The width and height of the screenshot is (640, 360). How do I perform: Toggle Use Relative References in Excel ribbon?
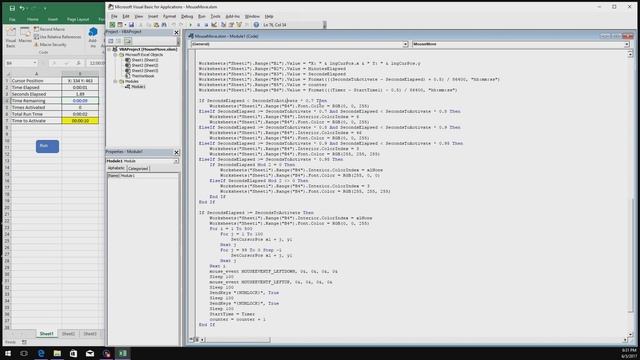click(x=57, y=37)
